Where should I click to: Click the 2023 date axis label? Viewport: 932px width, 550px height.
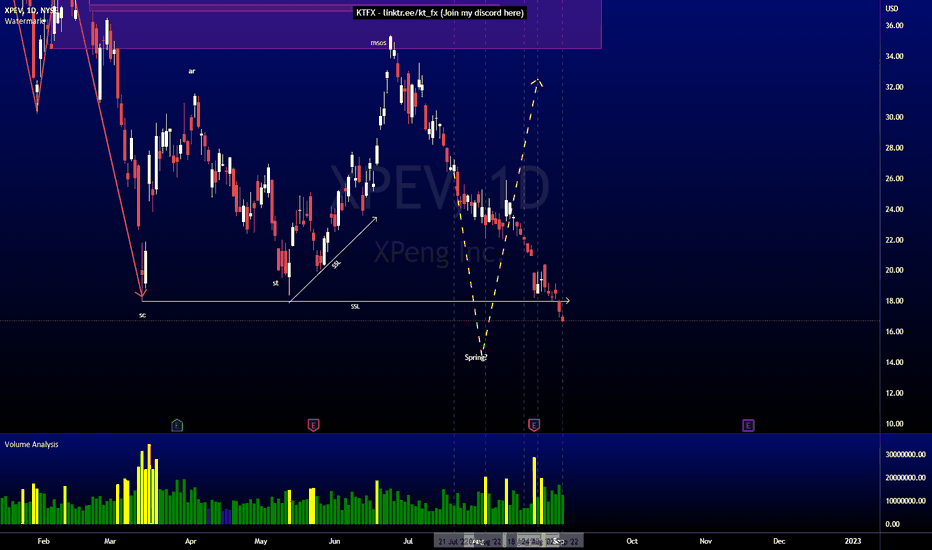click(853, 541)
